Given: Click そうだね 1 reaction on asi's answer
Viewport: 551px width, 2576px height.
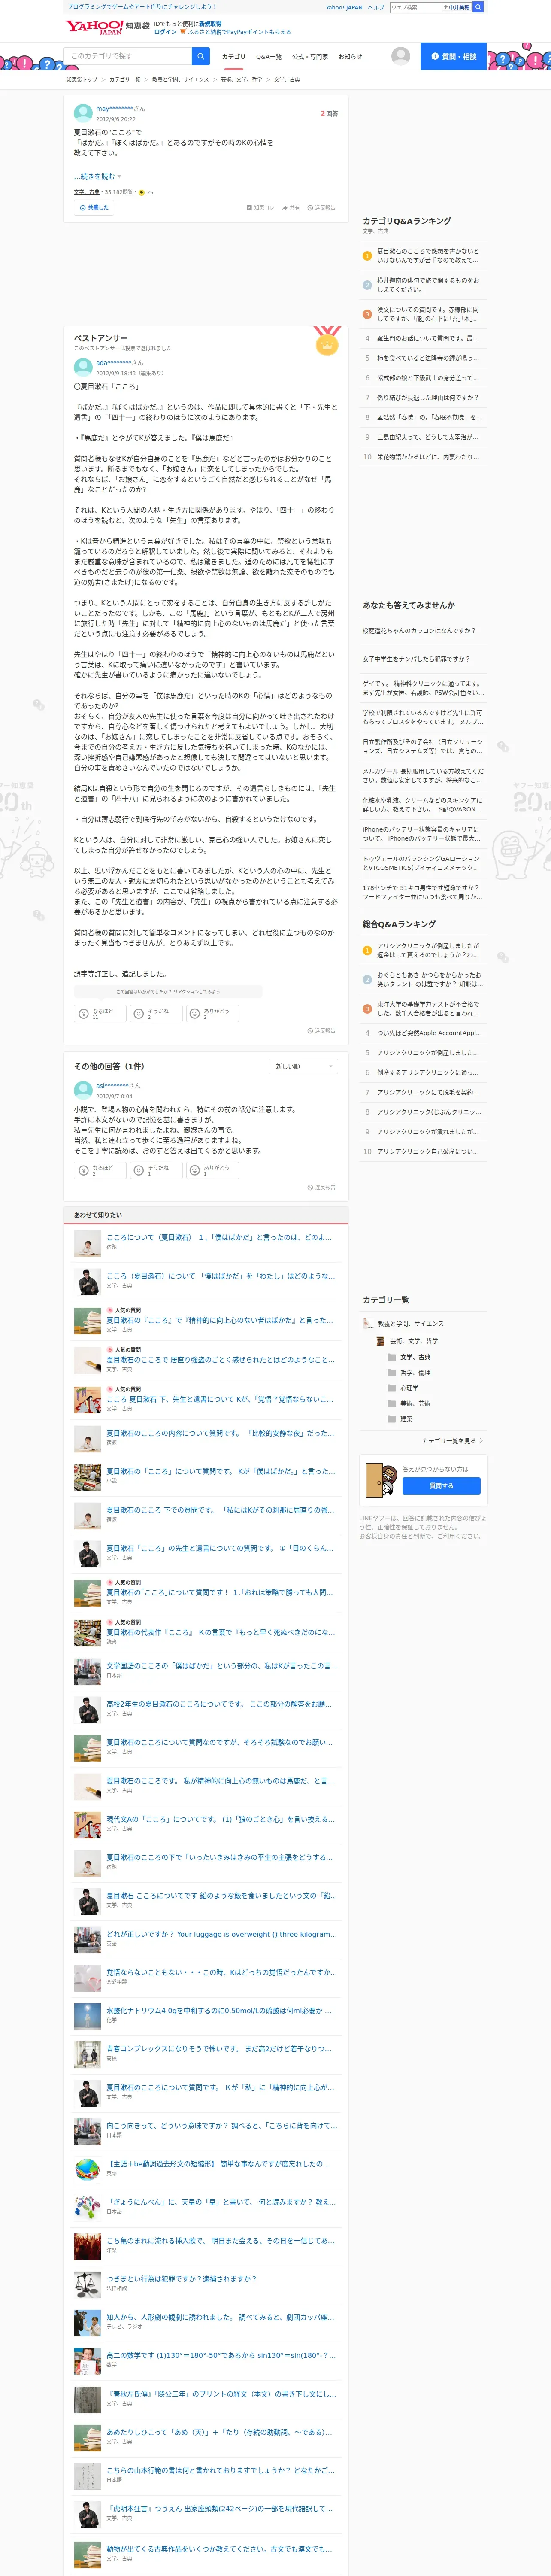Looking at the screenshot, I should [157, 1170].
